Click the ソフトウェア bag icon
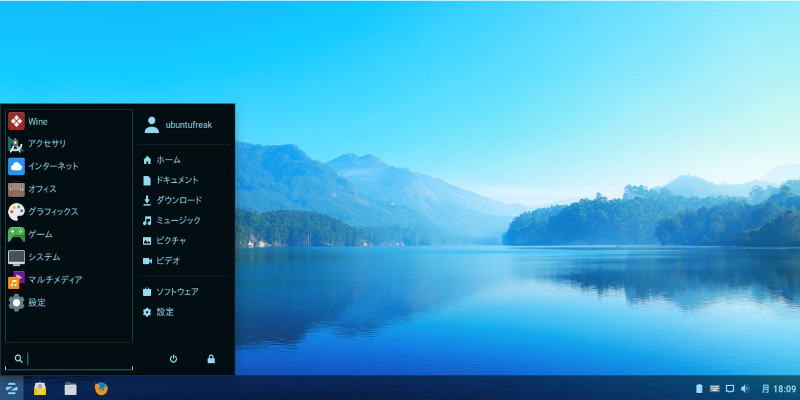 click(147, 292)
